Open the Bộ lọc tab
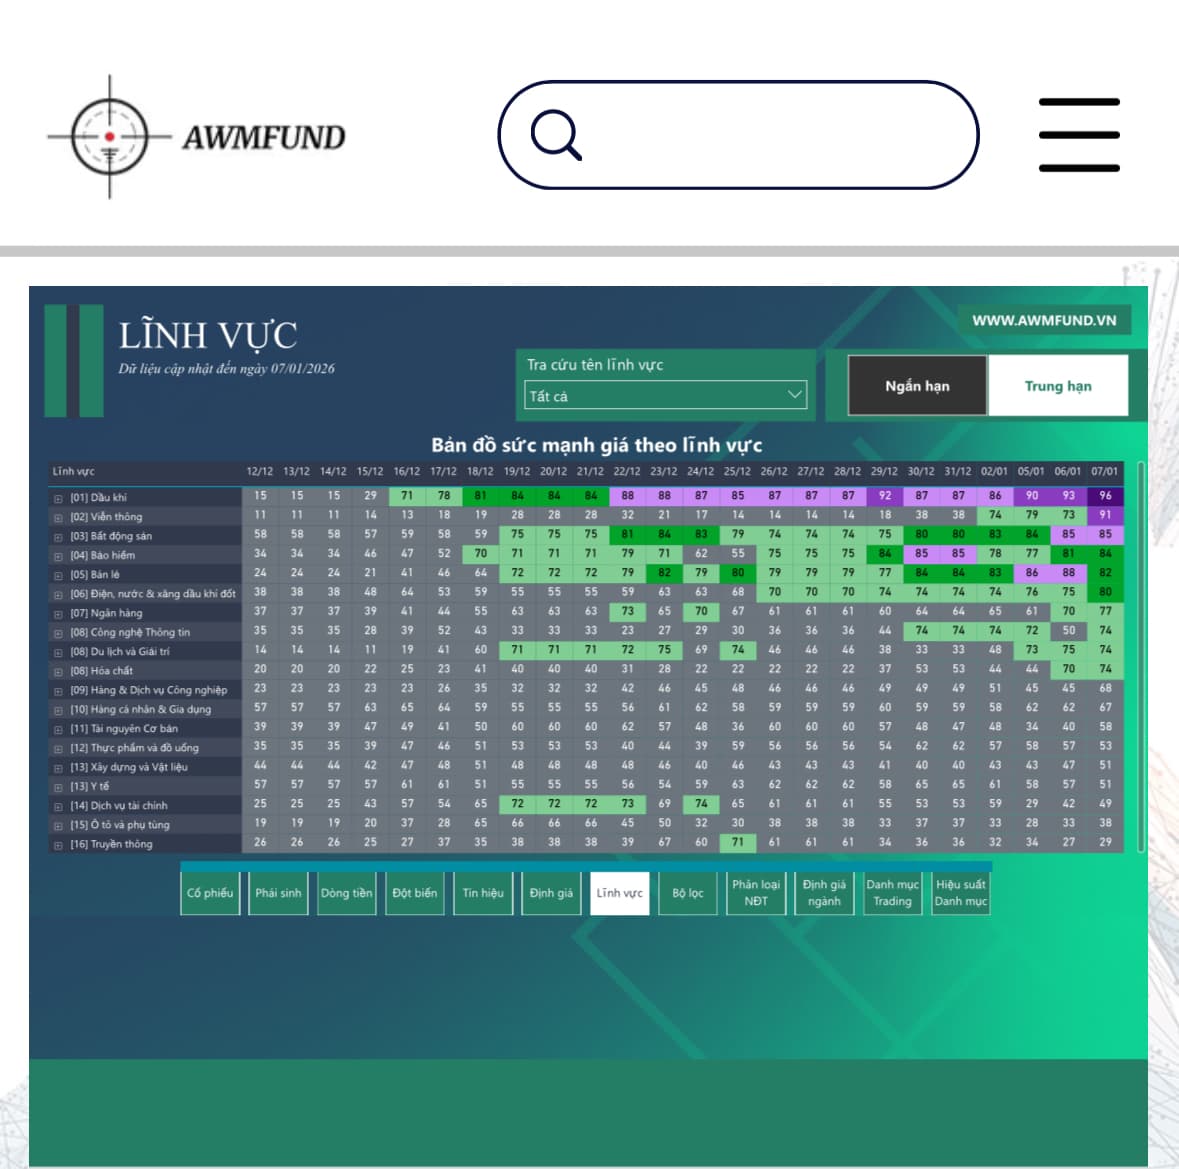This screenshot has width=1179, height=1169. pyautogui.click(x=688, y=893)
